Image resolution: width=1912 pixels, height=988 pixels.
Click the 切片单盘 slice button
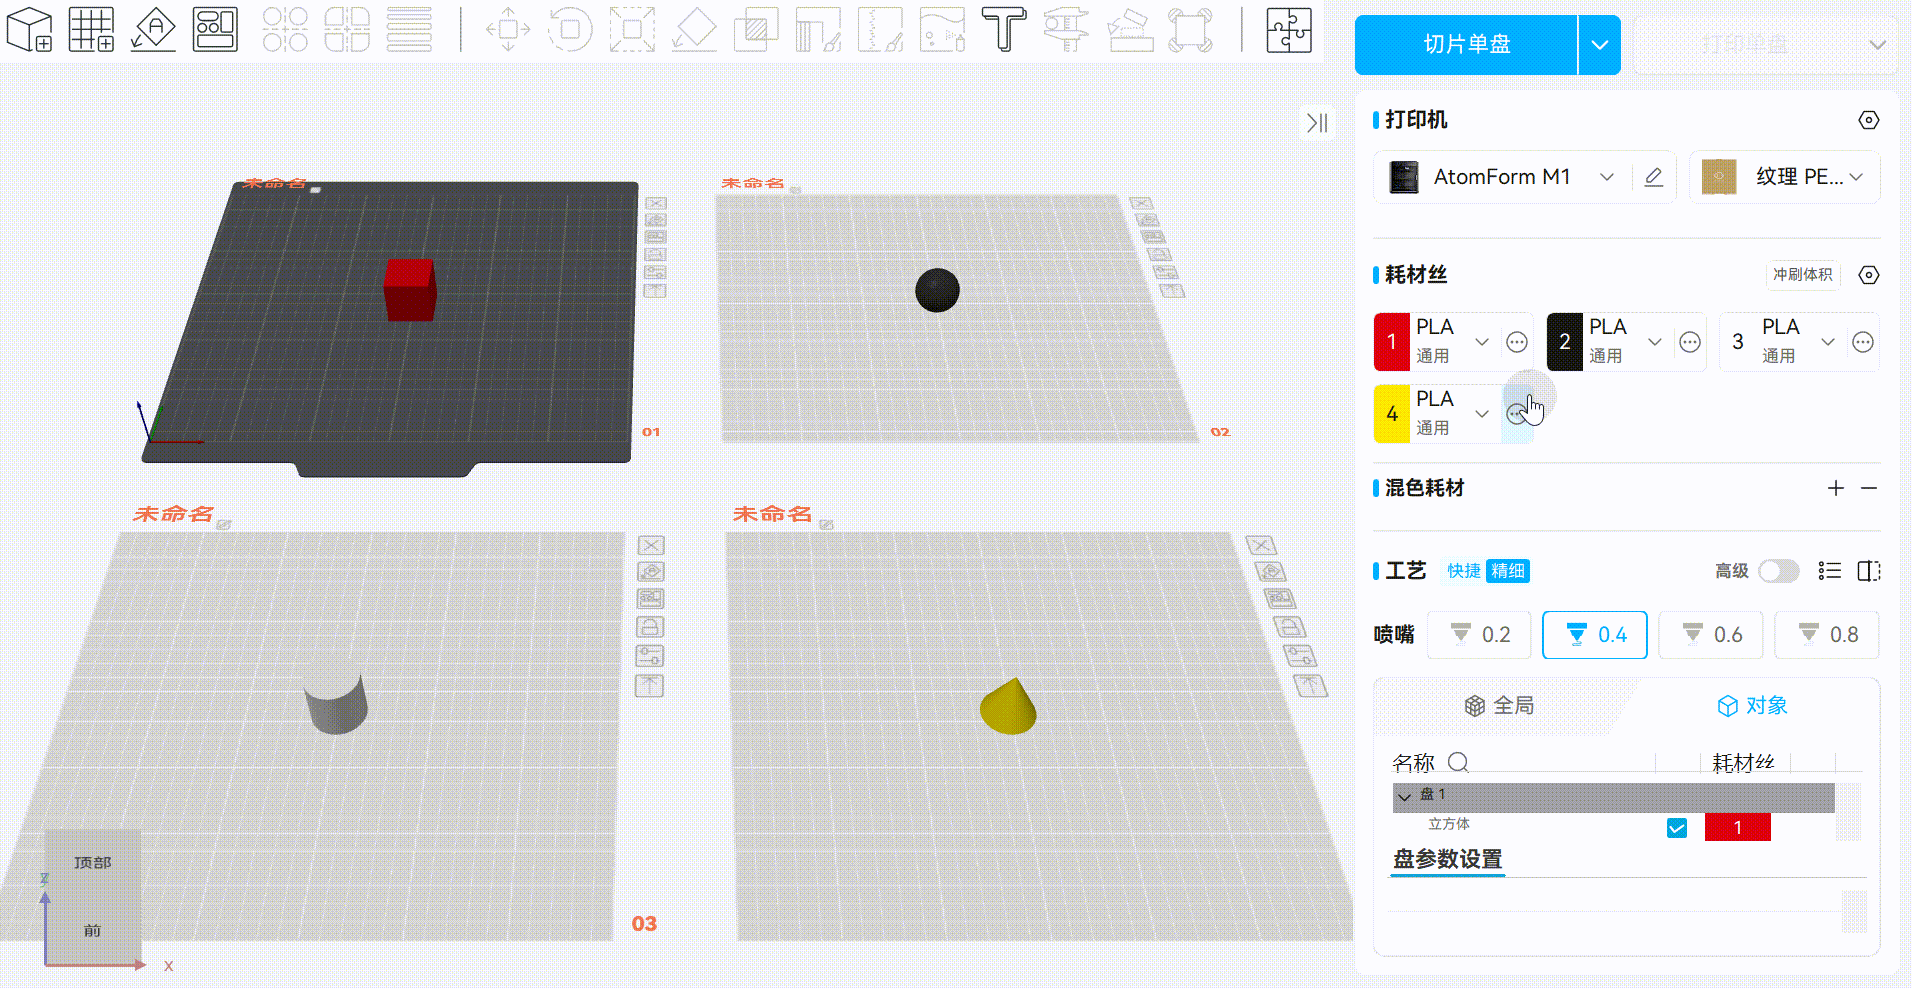[x=1466, y=45]
